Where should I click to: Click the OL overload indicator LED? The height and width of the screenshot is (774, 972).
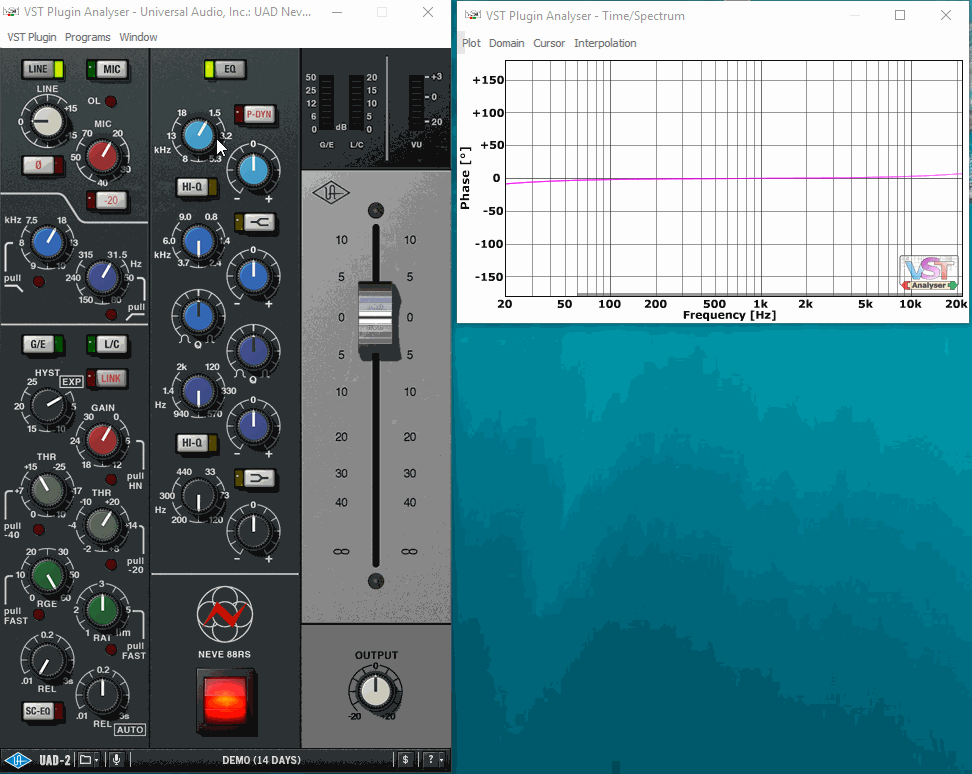[110, 101]
